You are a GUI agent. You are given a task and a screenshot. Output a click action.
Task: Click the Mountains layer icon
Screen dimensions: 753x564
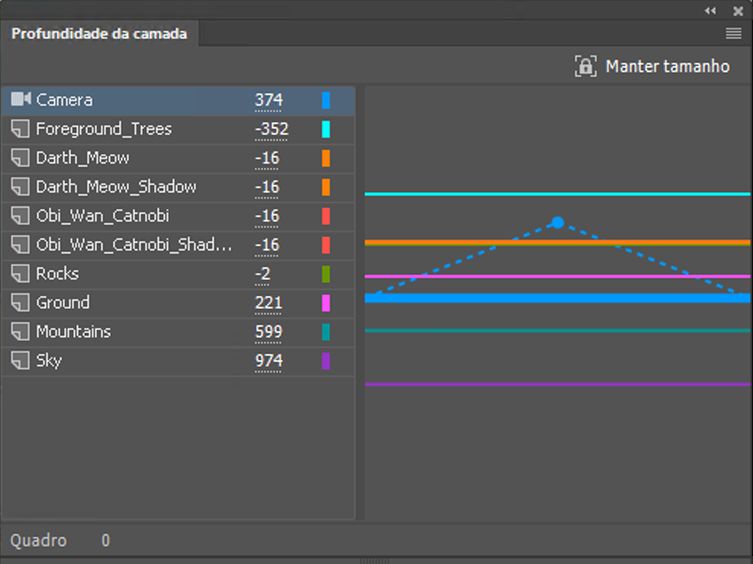point(20,332)
